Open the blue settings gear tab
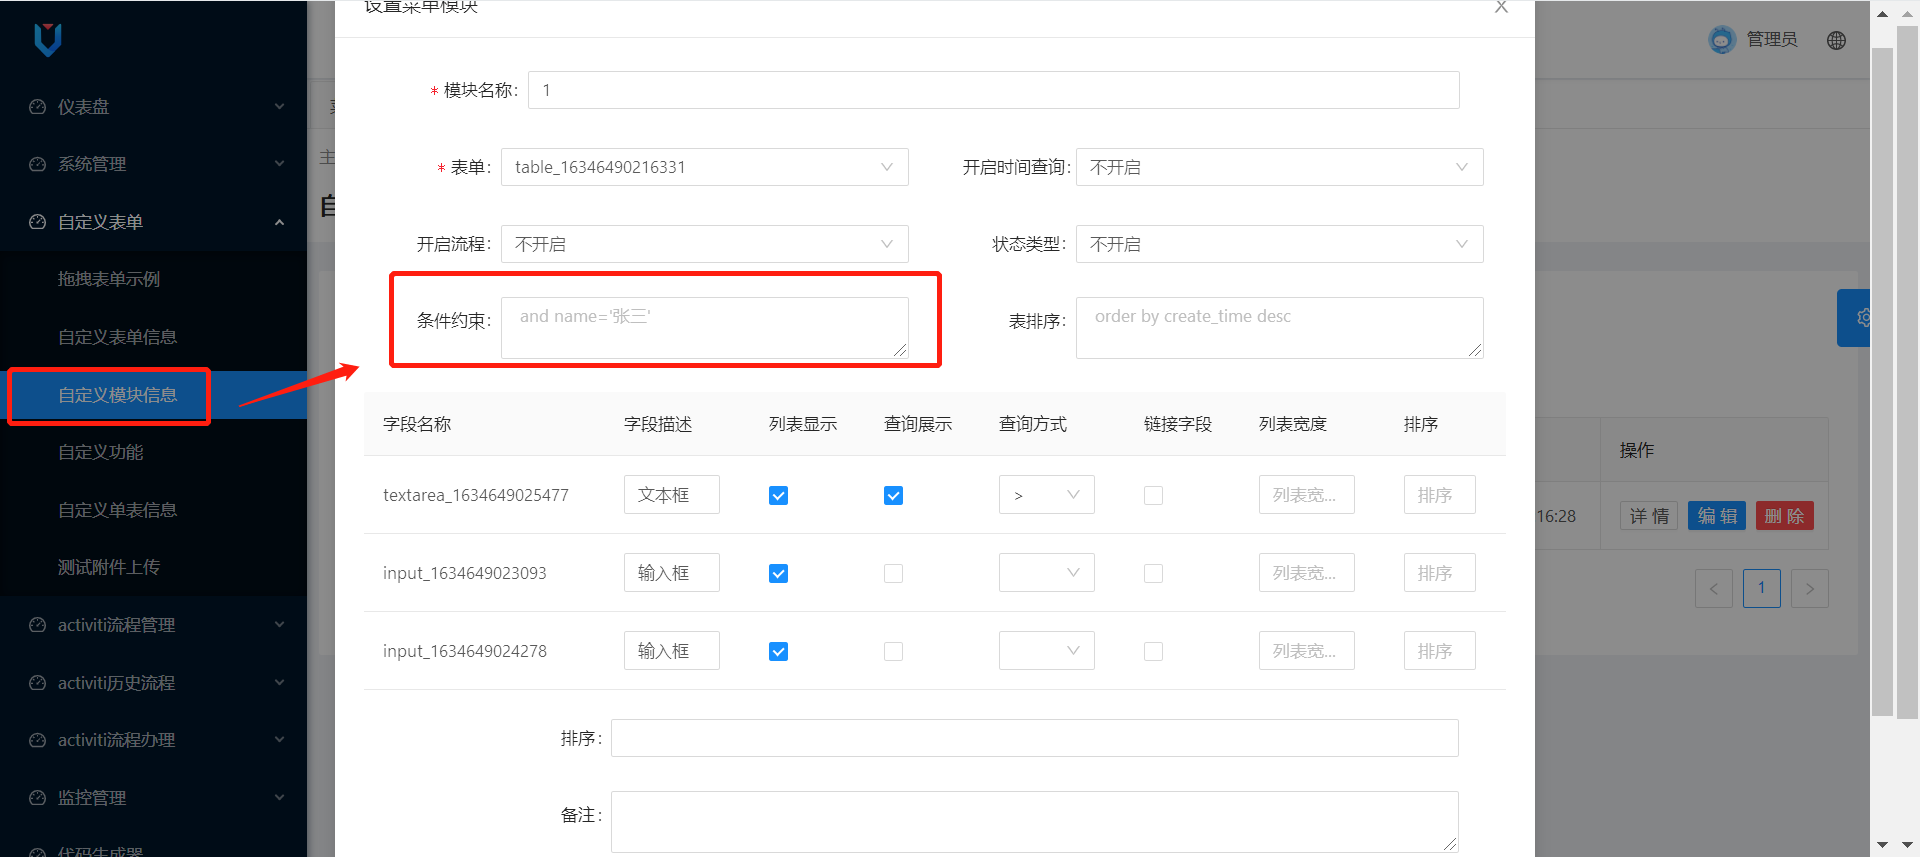Image resolution: width=1920 pixels, height=857 pixels. (1855, 318)
